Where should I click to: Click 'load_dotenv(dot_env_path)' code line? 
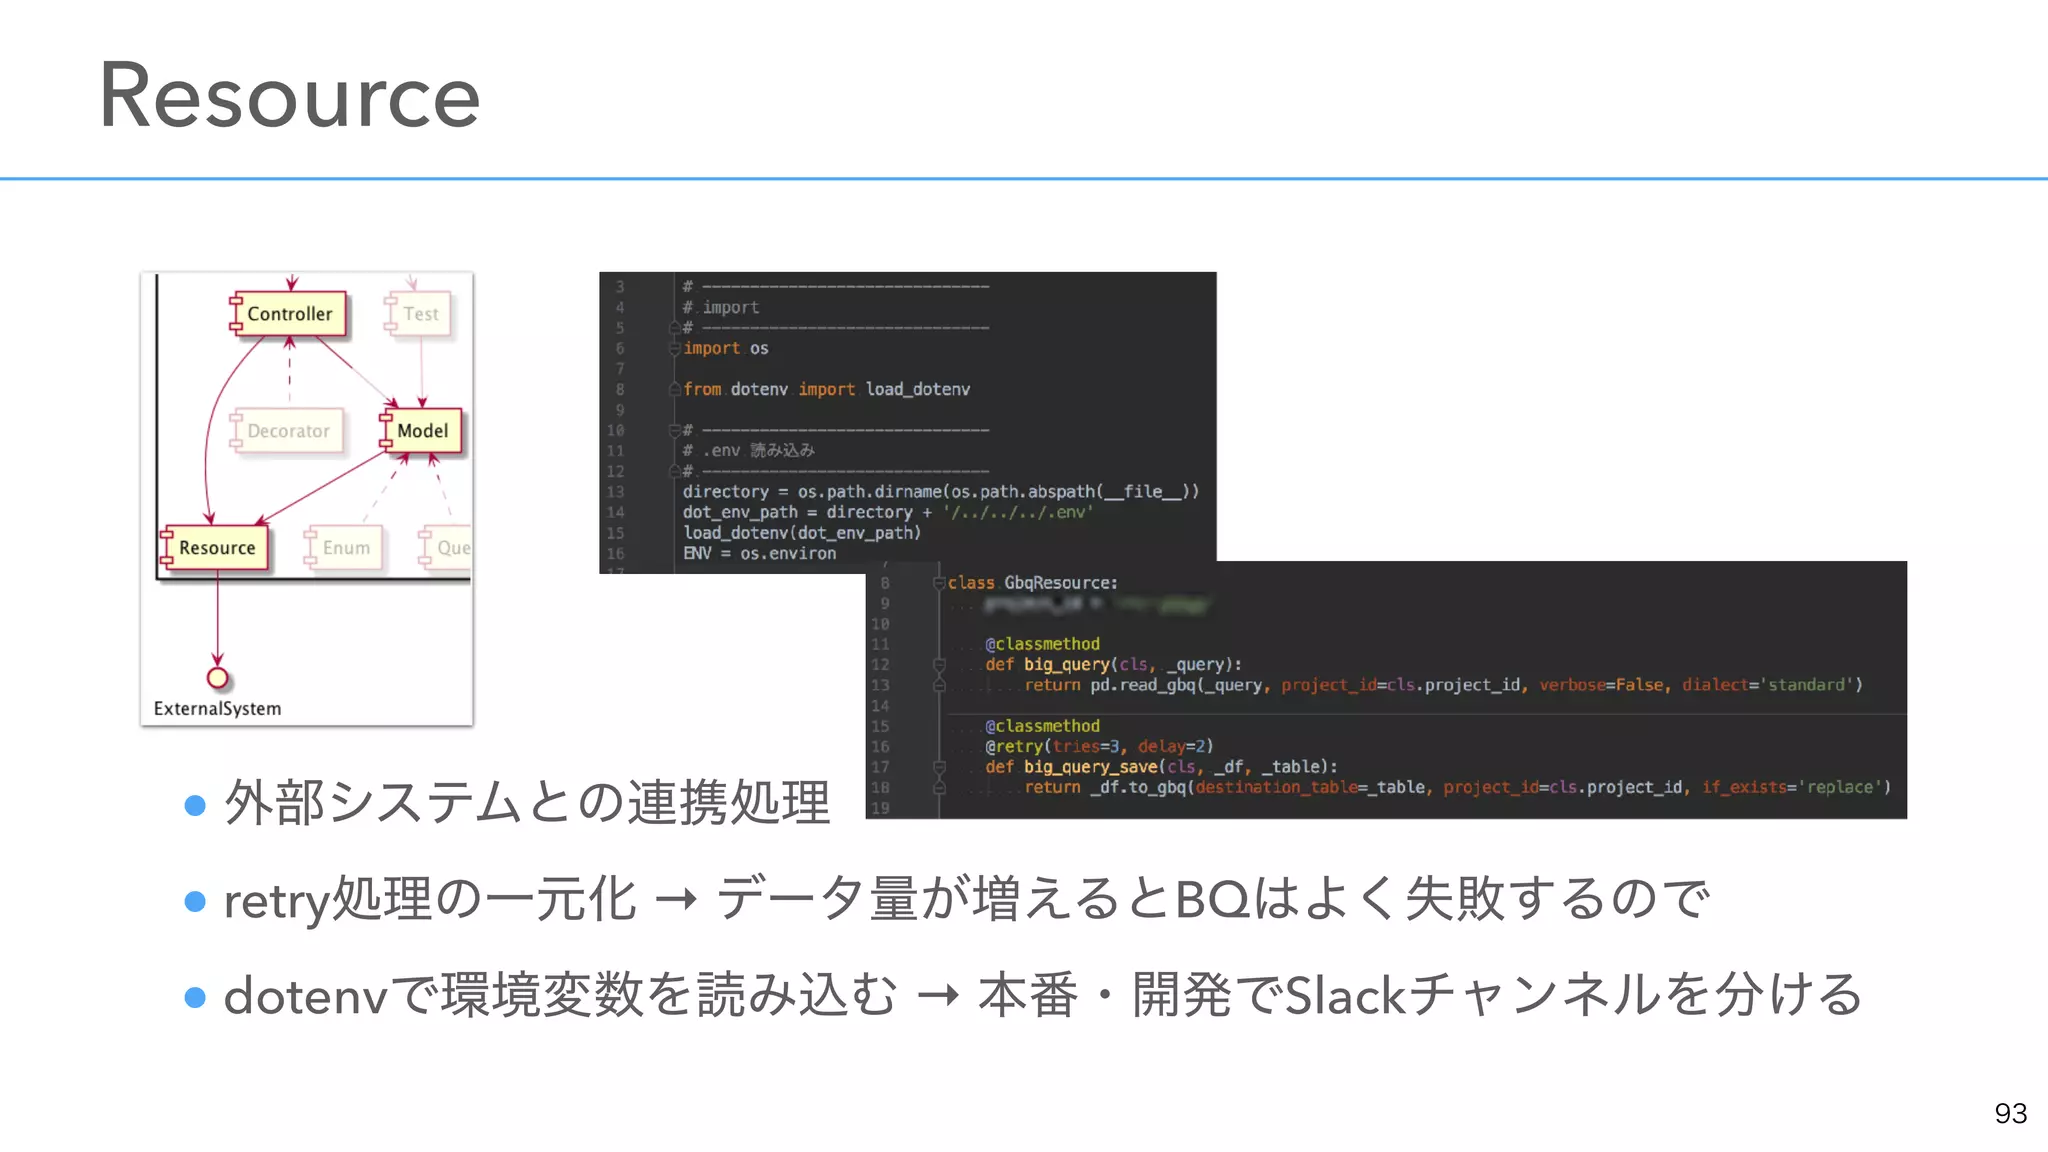802,533
